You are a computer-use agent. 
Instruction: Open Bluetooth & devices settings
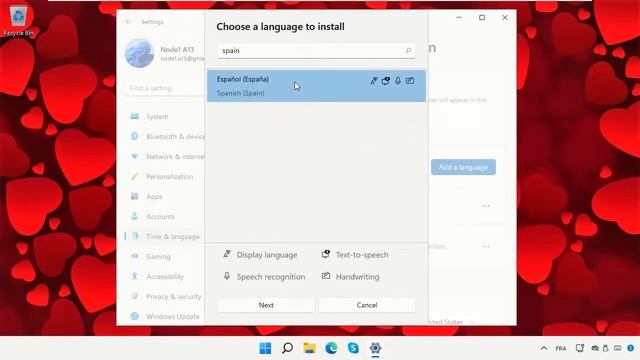[176, 137]
